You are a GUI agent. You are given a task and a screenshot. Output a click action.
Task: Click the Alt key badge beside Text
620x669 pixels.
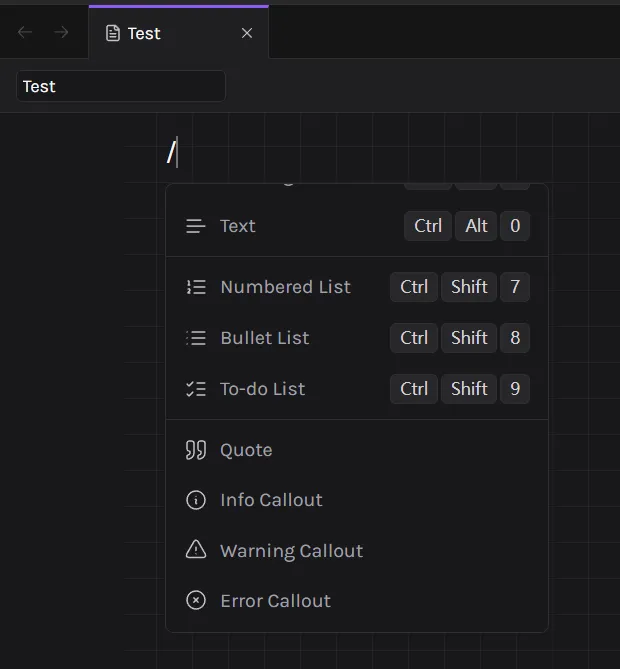click(x=476, y=226)
